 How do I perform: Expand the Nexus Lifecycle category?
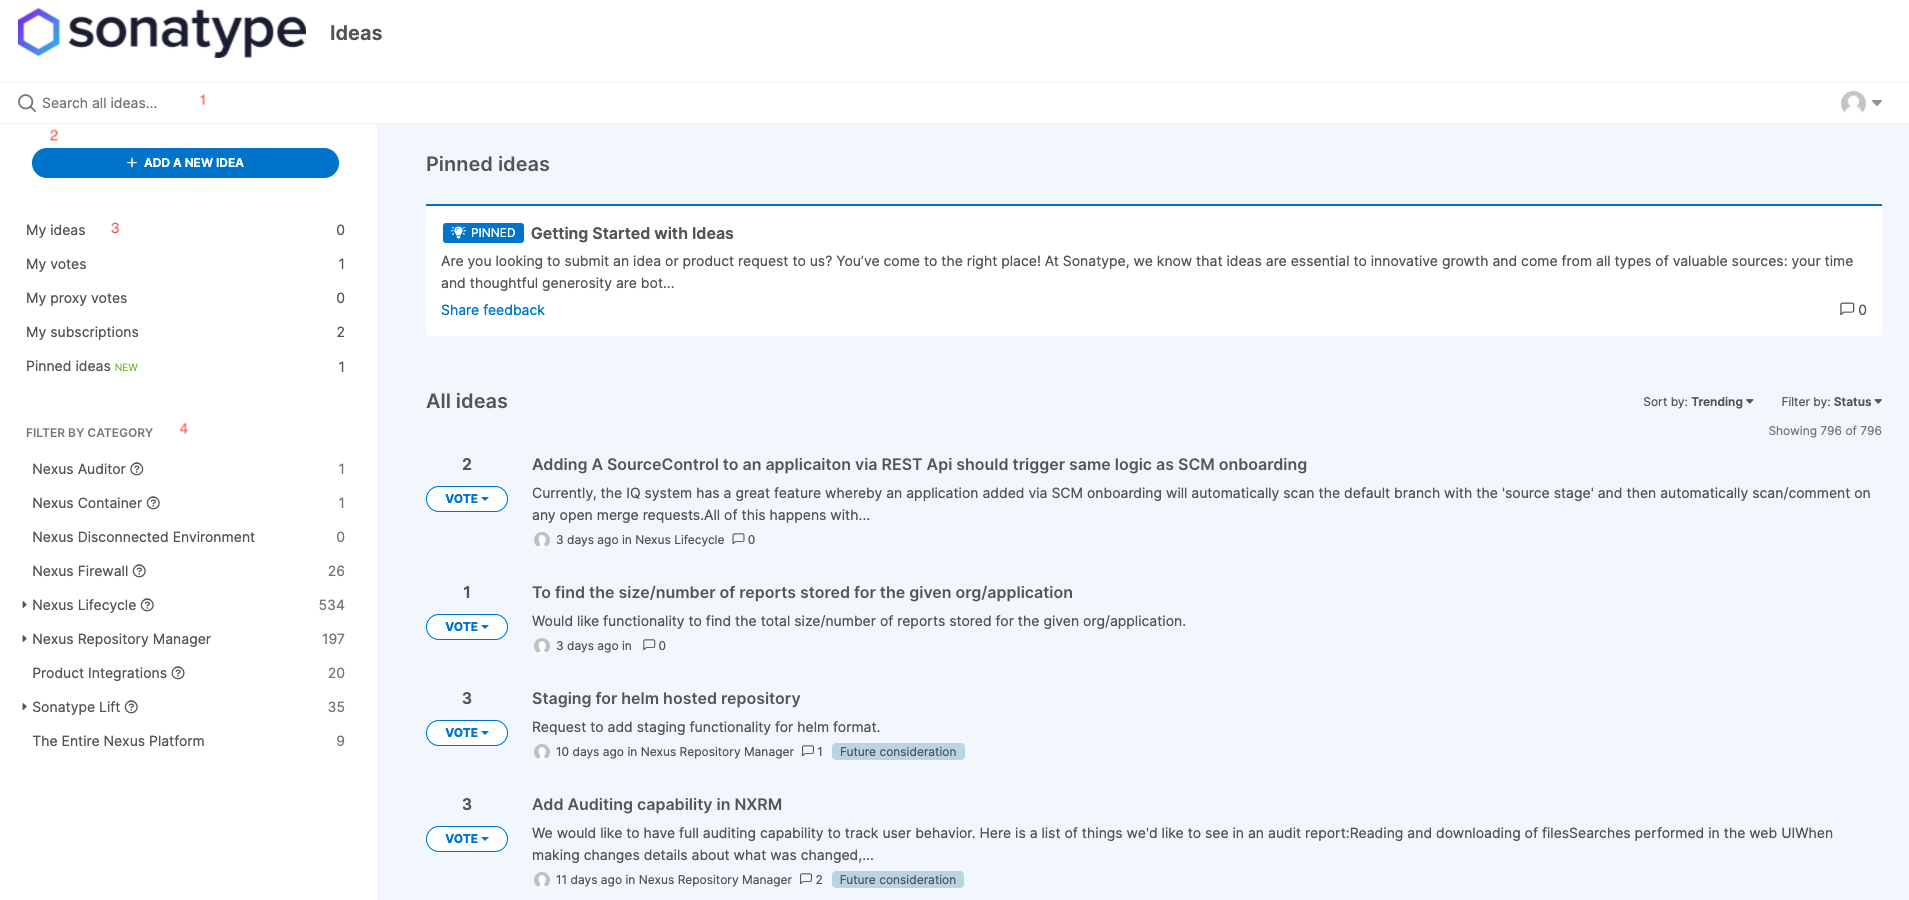tap(24, 605)
